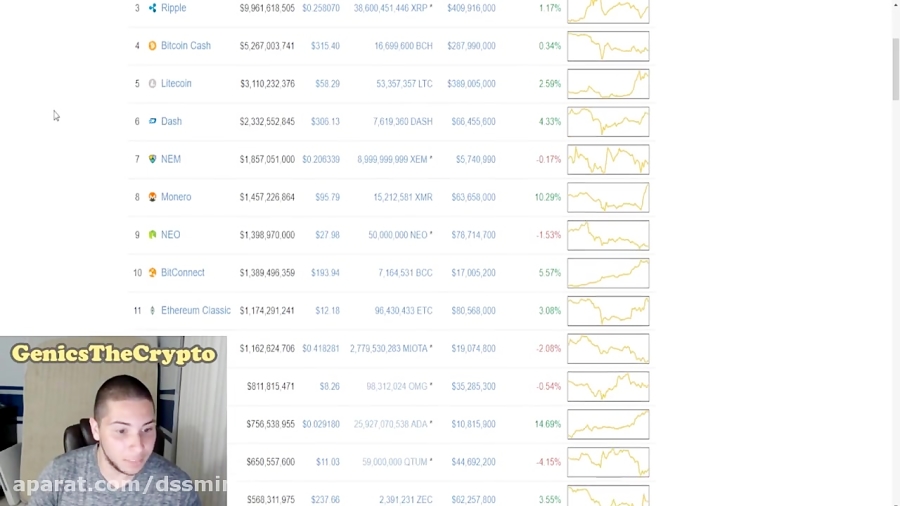Click NEM volume $5,740,990
This screenshot has width=900, height=506.
(x=475, y=160)
